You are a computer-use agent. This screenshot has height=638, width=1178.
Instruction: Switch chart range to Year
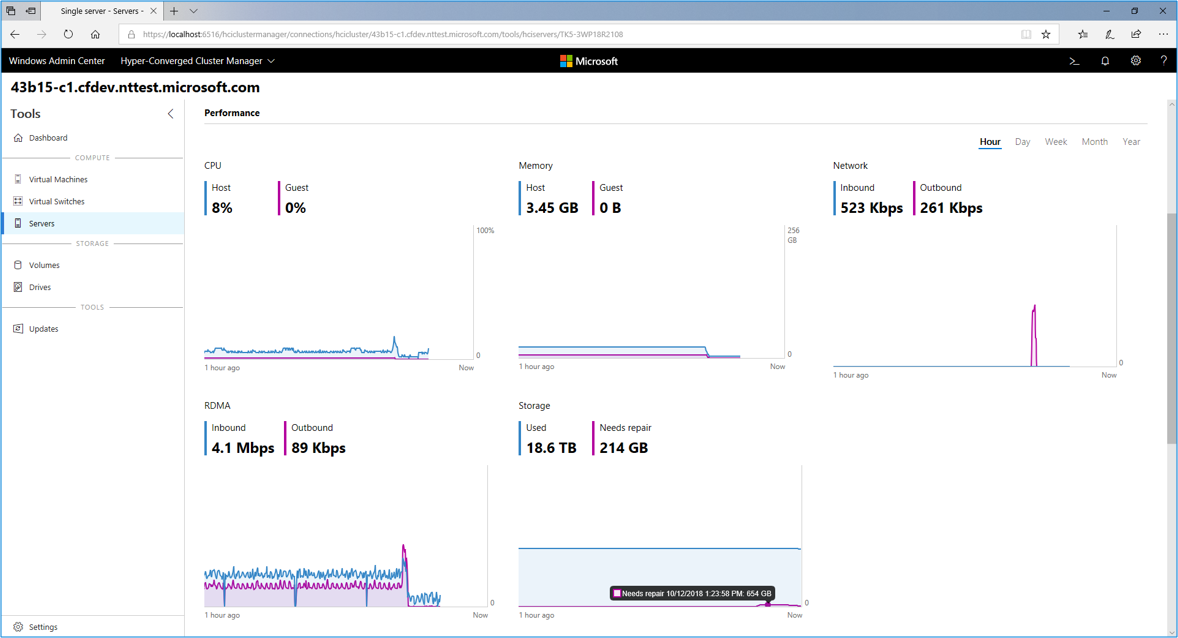[x=1131, y=142]
